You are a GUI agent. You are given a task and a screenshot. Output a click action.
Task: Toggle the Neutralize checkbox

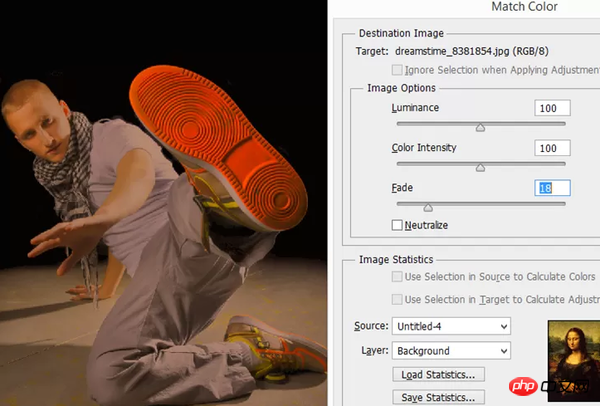(x=397, y=225)
